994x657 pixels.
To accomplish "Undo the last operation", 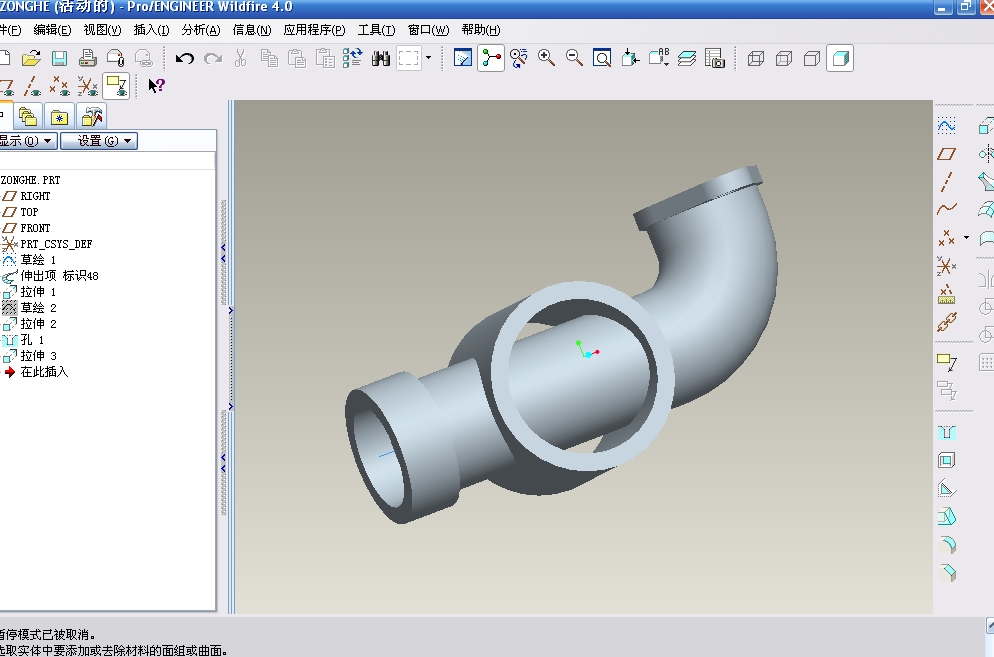I will pos(184,59).
